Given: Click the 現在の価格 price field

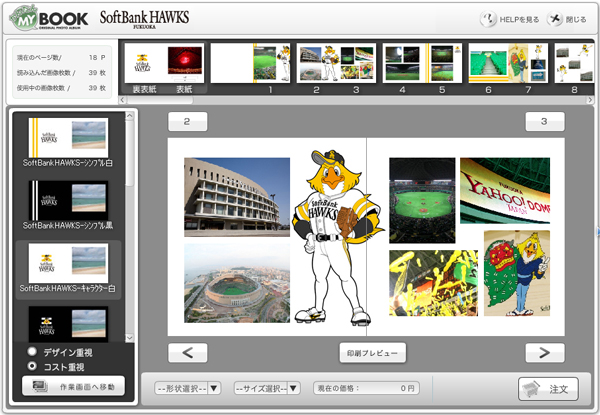Looking at the screenshot, I should click(x=366, y=388).
